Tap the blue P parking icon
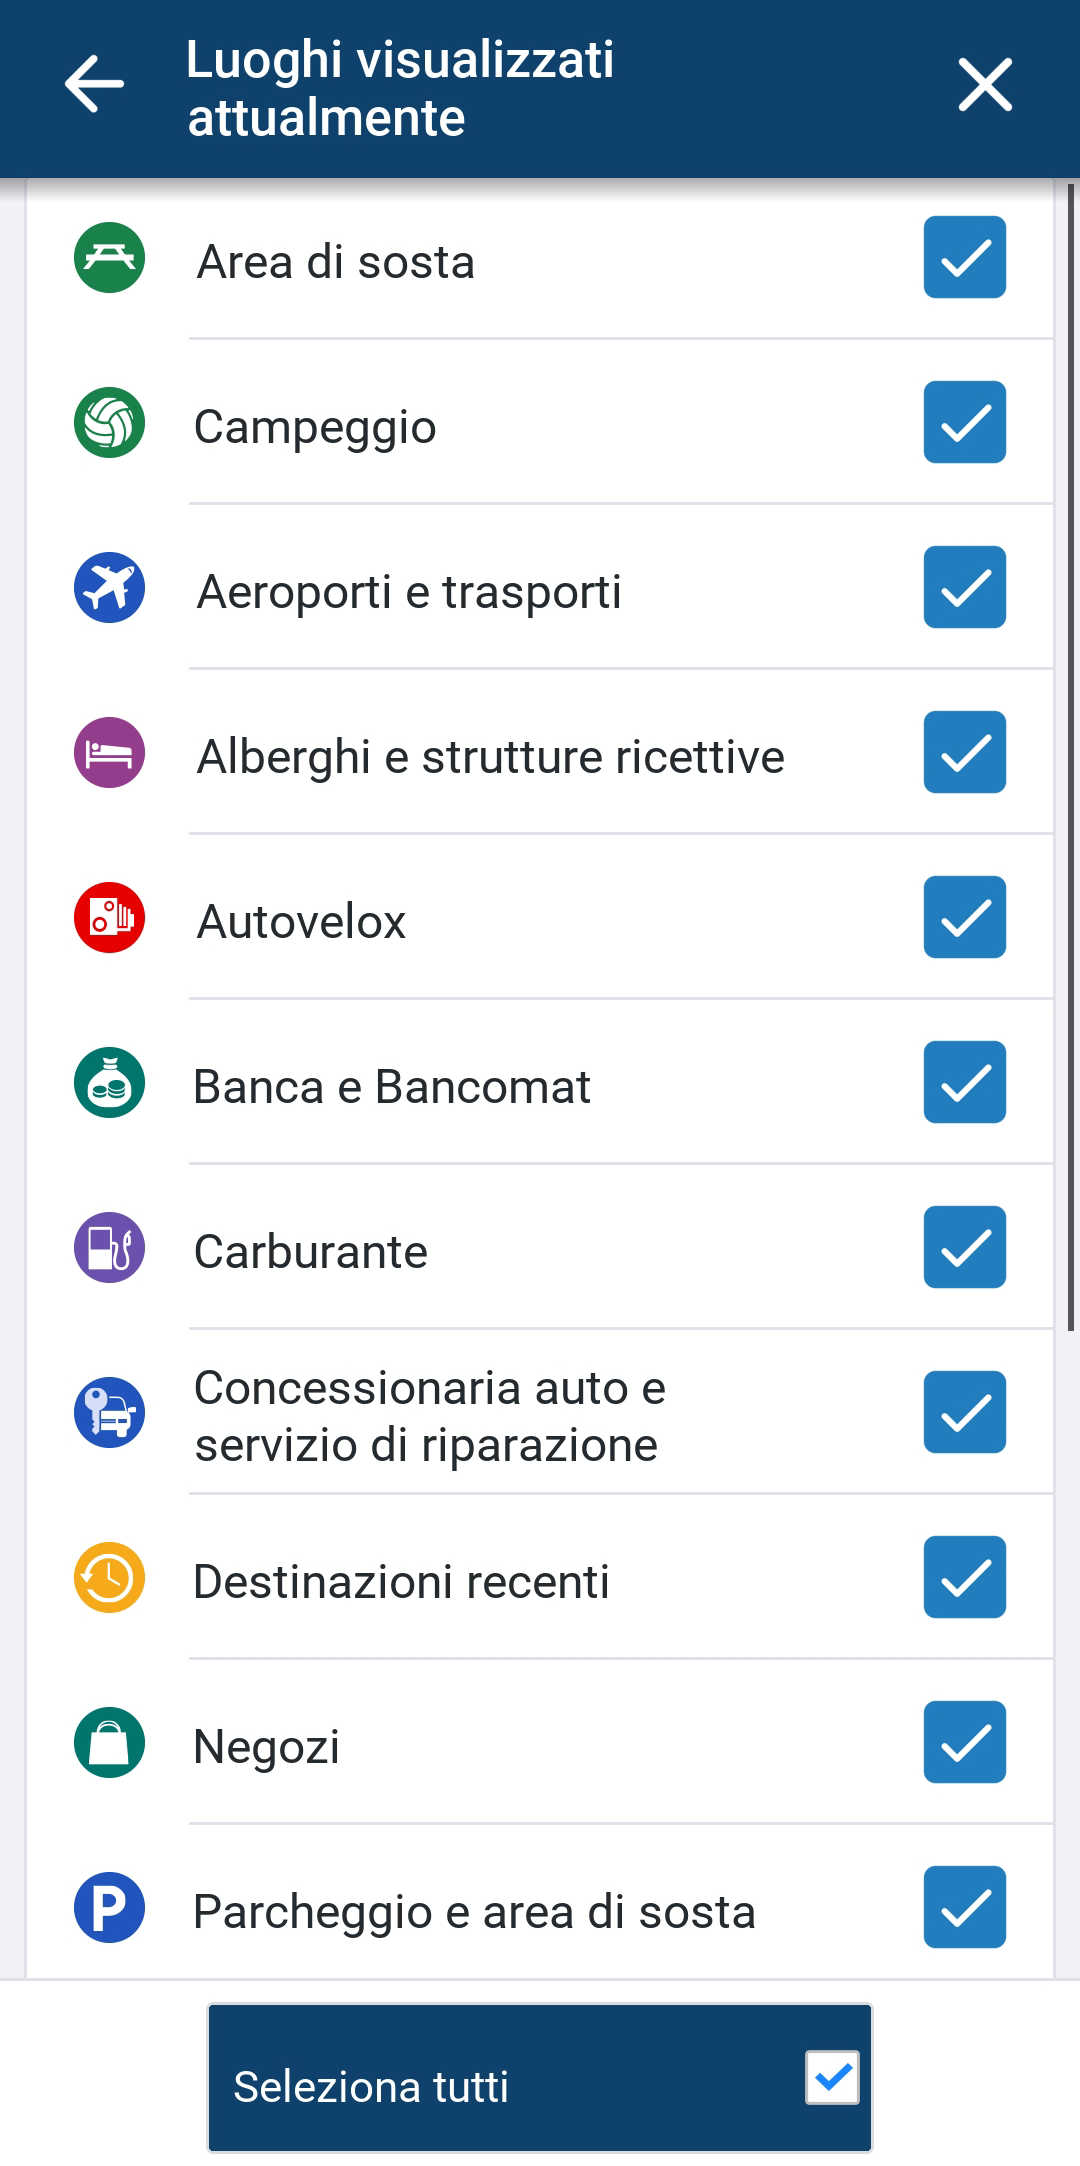Screen dimensions: 1080x2166 point(110,1908)
